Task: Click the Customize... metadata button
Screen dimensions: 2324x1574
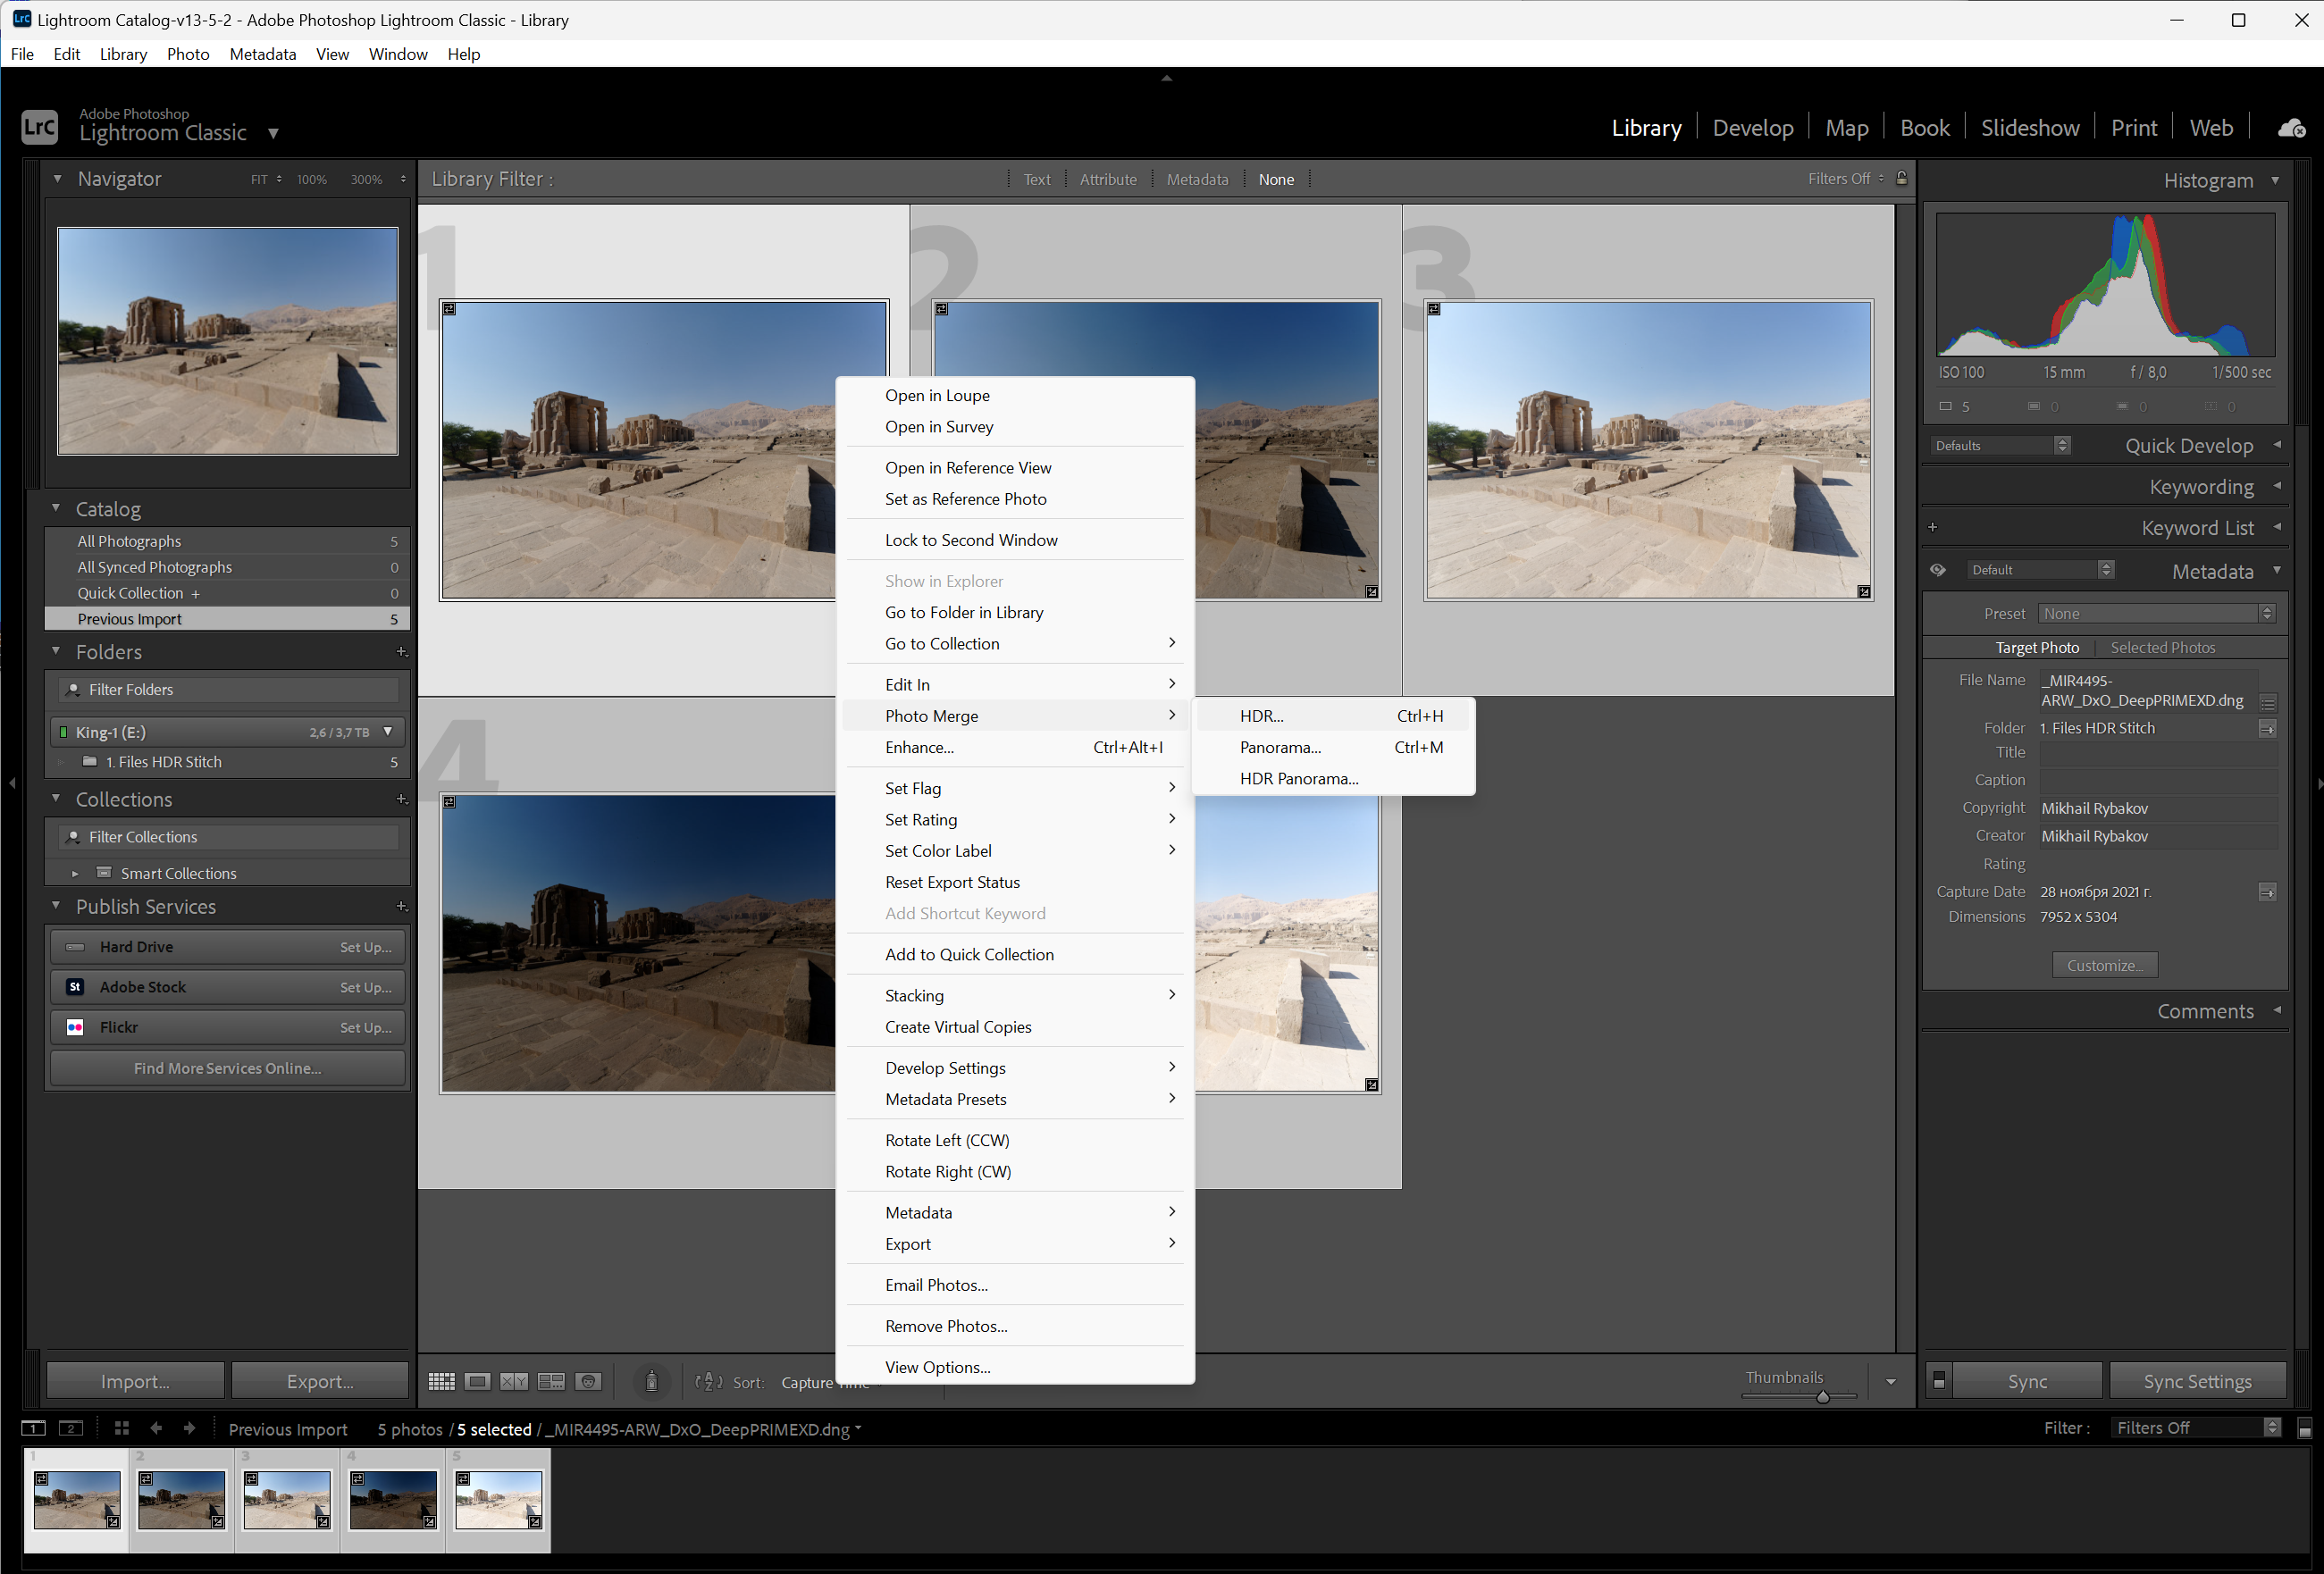Action: pyautogui.click(x=2104, y=965)
